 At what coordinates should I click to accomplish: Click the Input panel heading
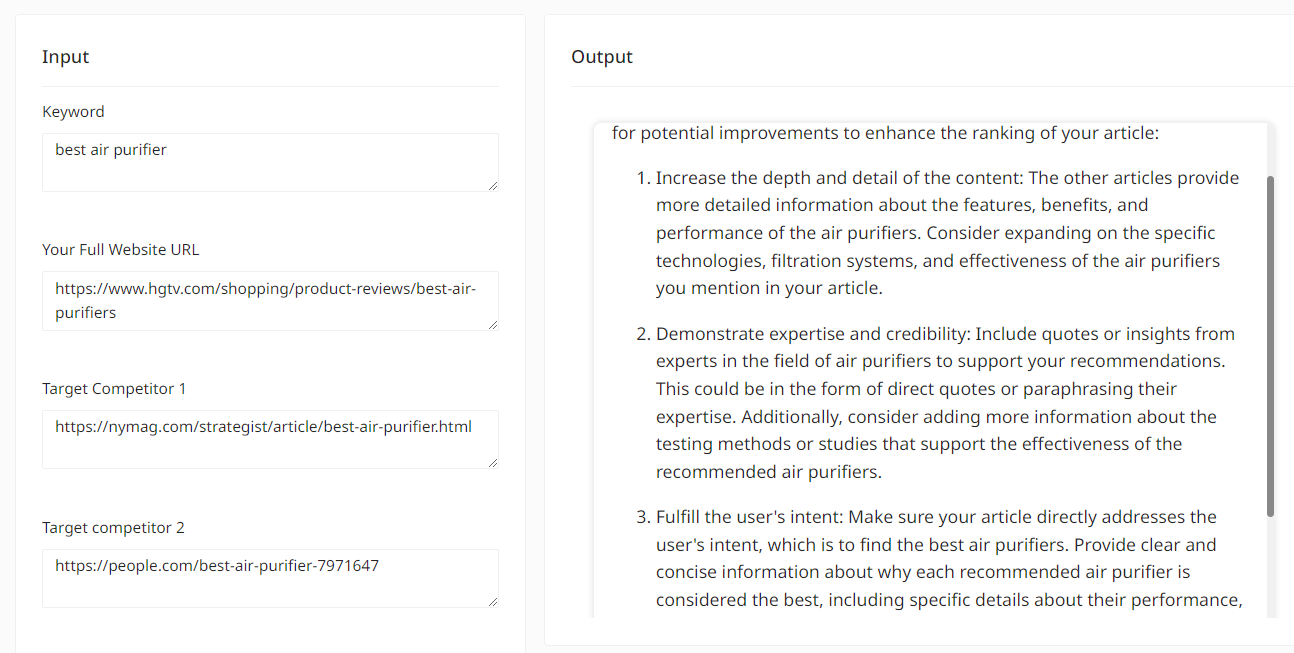pyautogui.click(x=65, y=57)
